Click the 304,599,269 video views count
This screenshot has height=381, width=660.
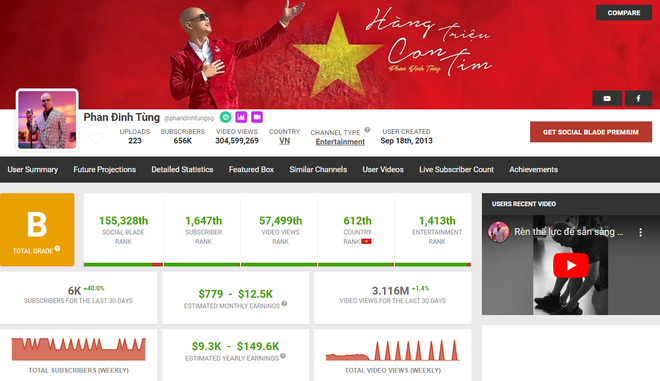tap(237, 141)
